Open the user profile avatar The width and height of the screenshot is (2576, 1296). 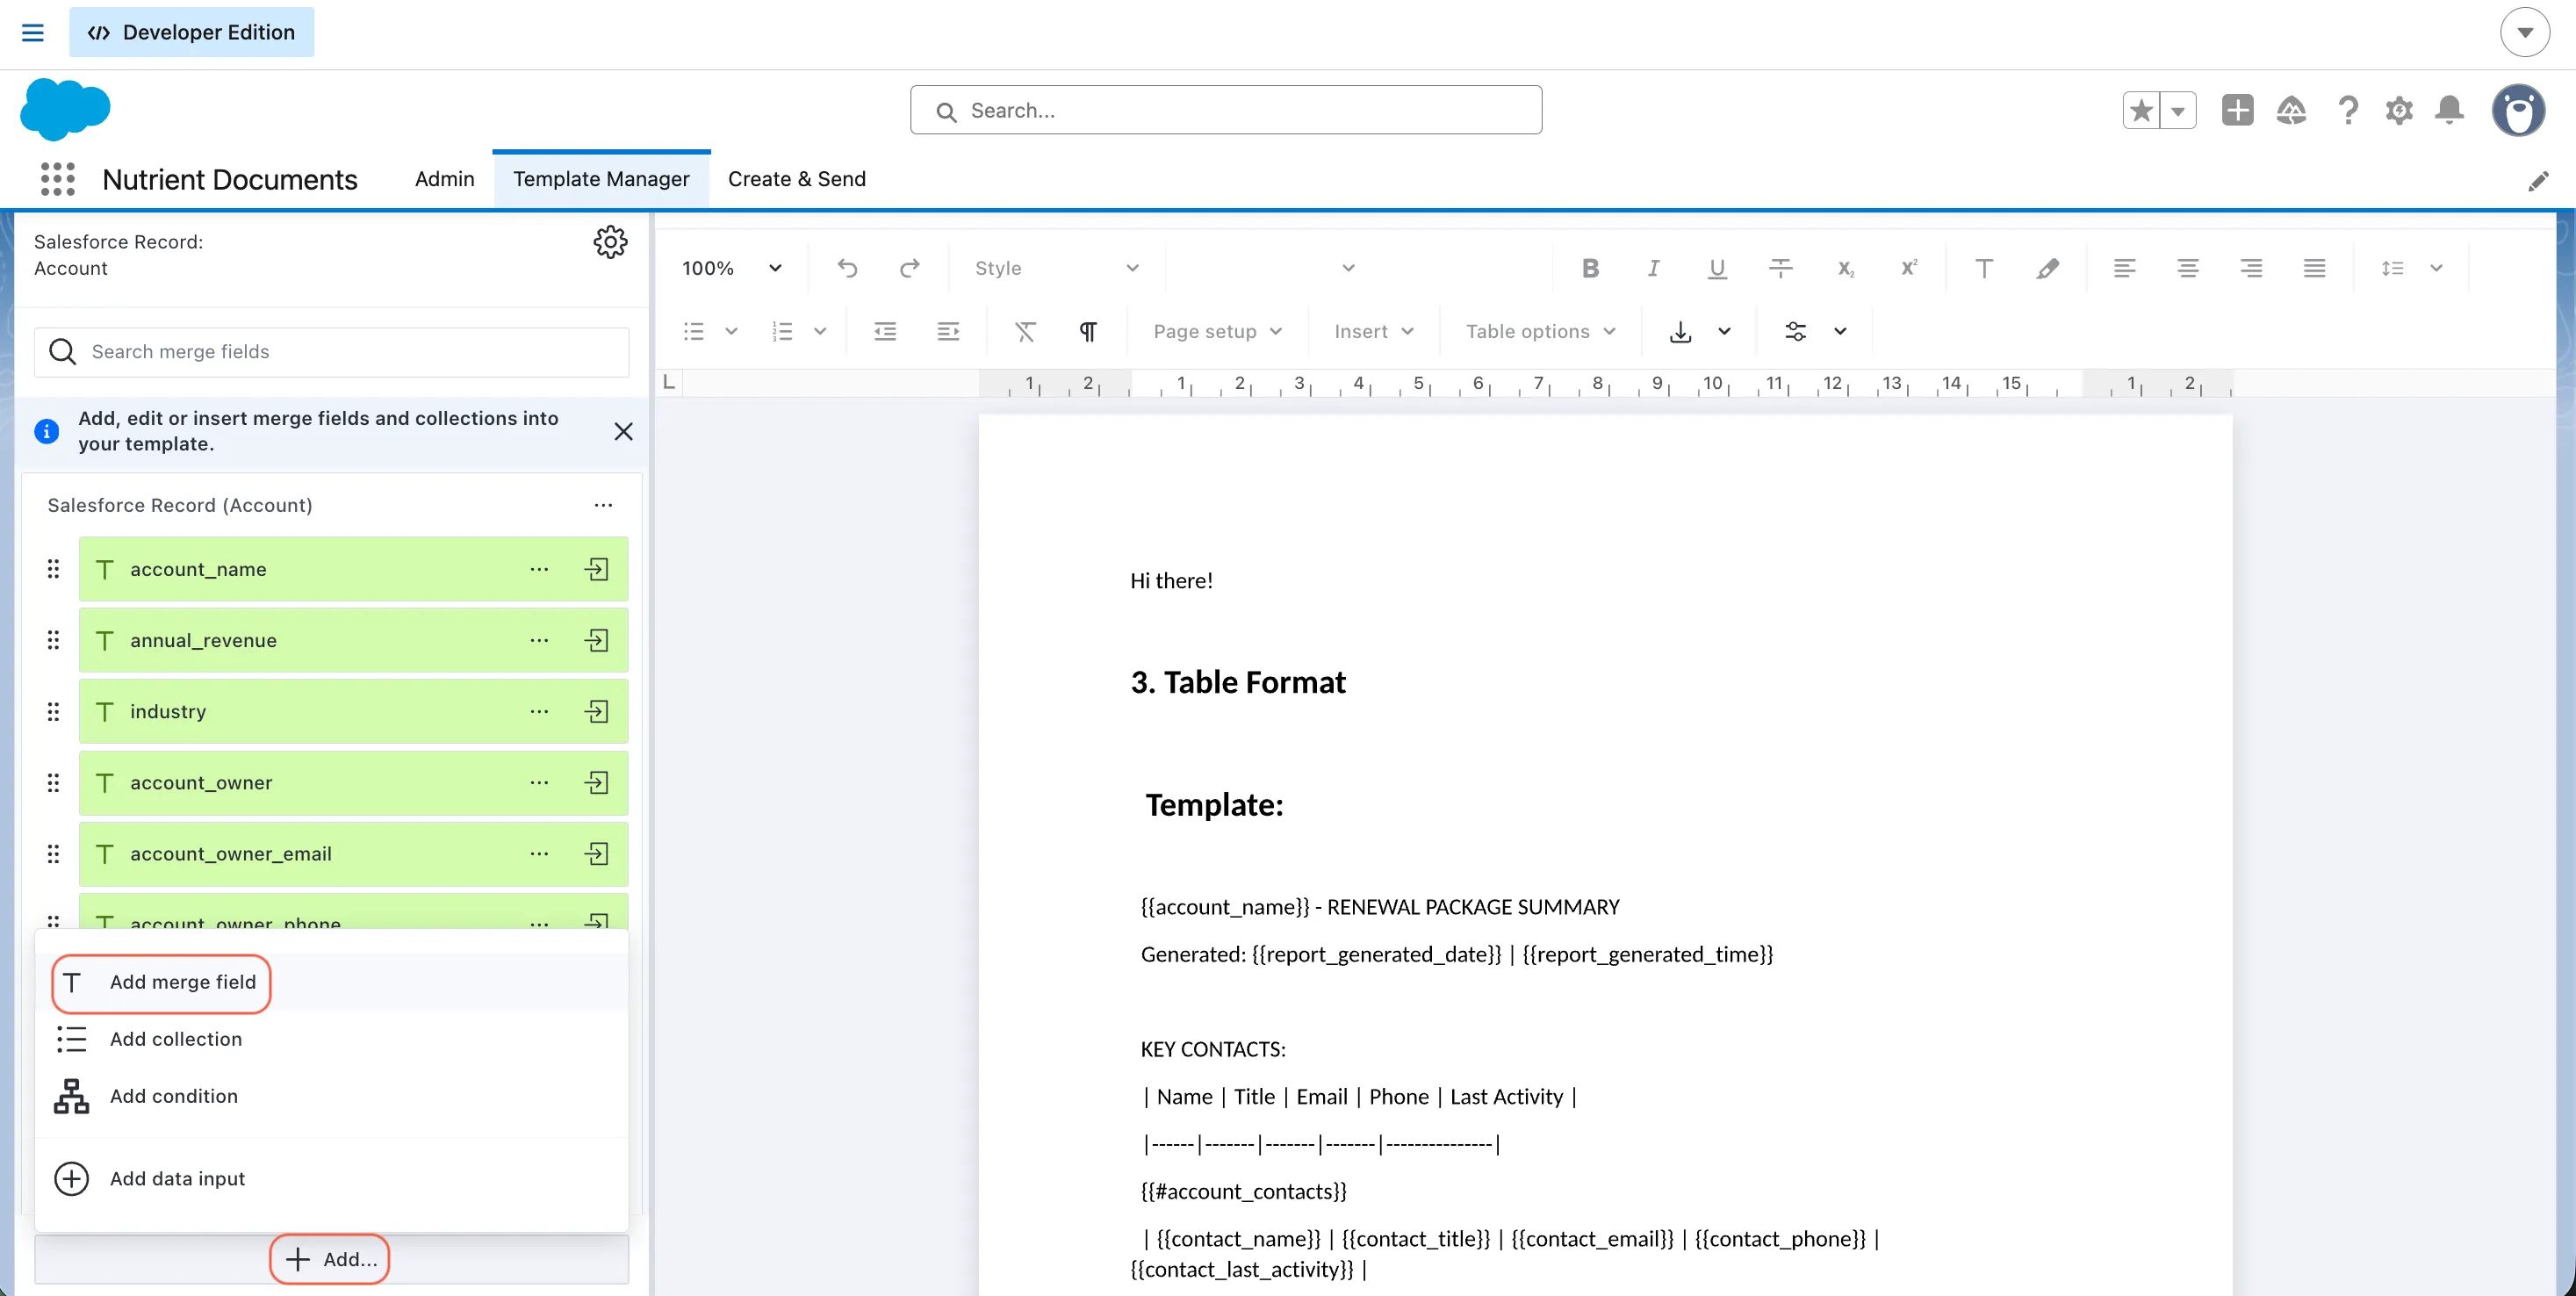pos(2518,110)
